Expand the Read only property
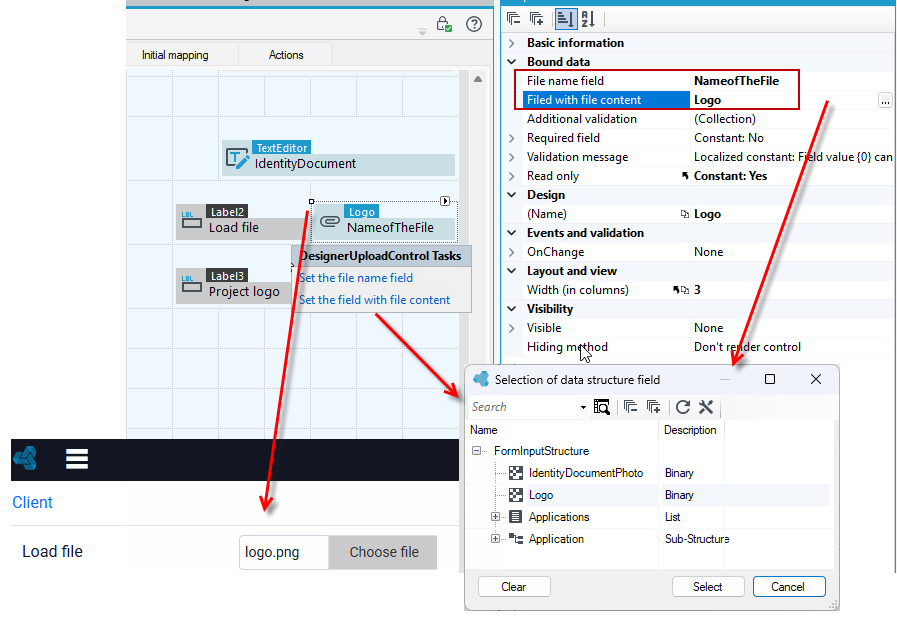Screen dimensions: 897x635 [512, 176]
